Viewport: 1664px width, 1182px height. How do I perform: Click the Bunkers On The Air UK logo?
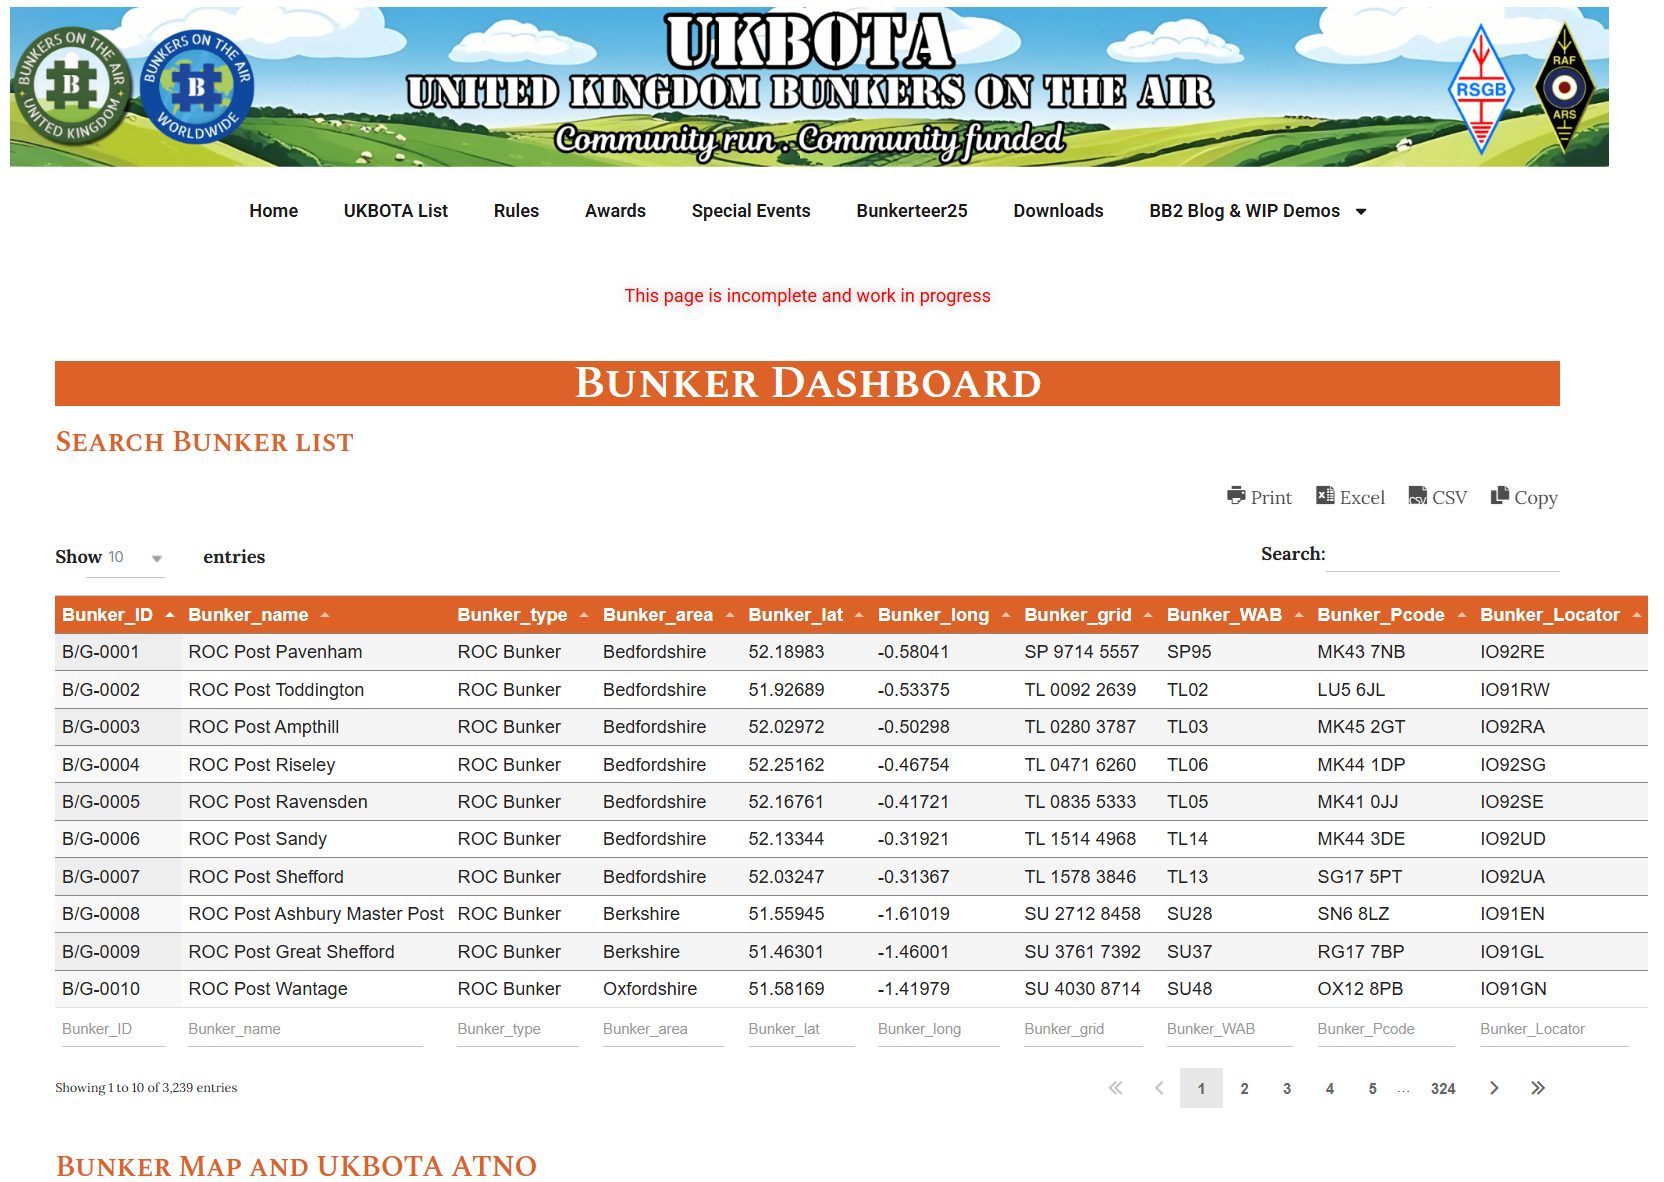pos(71,86)
